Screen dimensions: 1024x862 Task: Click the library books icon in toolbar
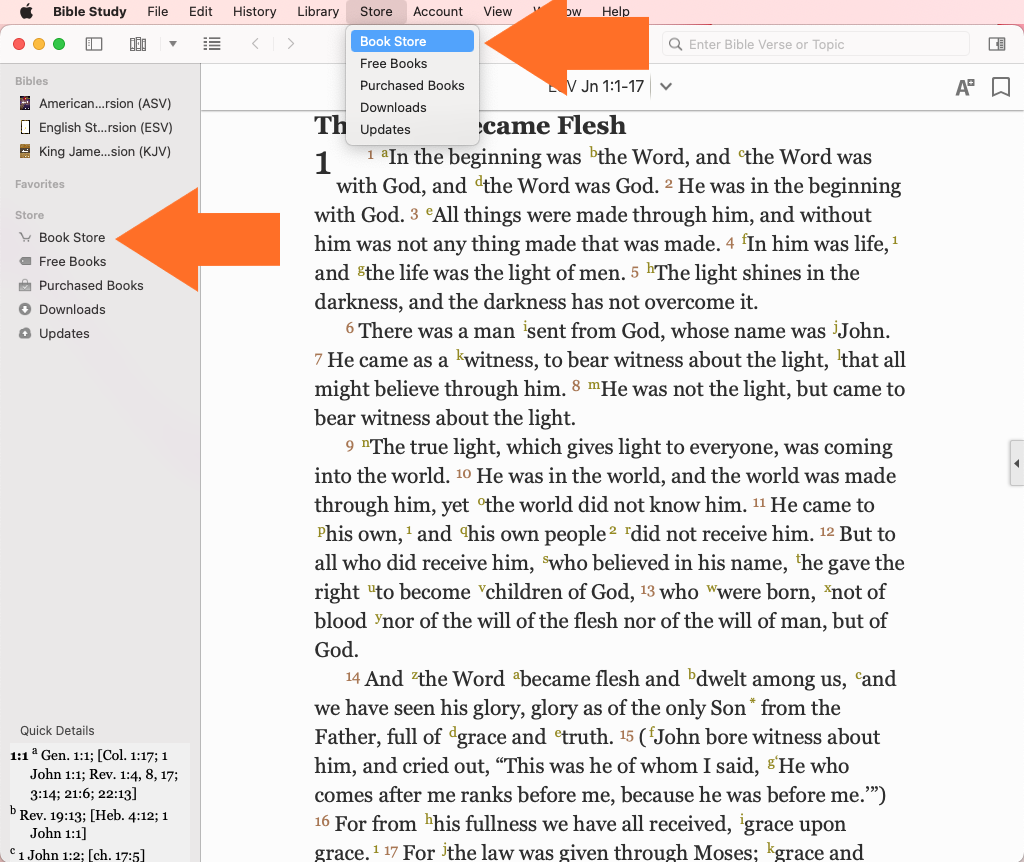pyautogui.click(x=138, y=44)
